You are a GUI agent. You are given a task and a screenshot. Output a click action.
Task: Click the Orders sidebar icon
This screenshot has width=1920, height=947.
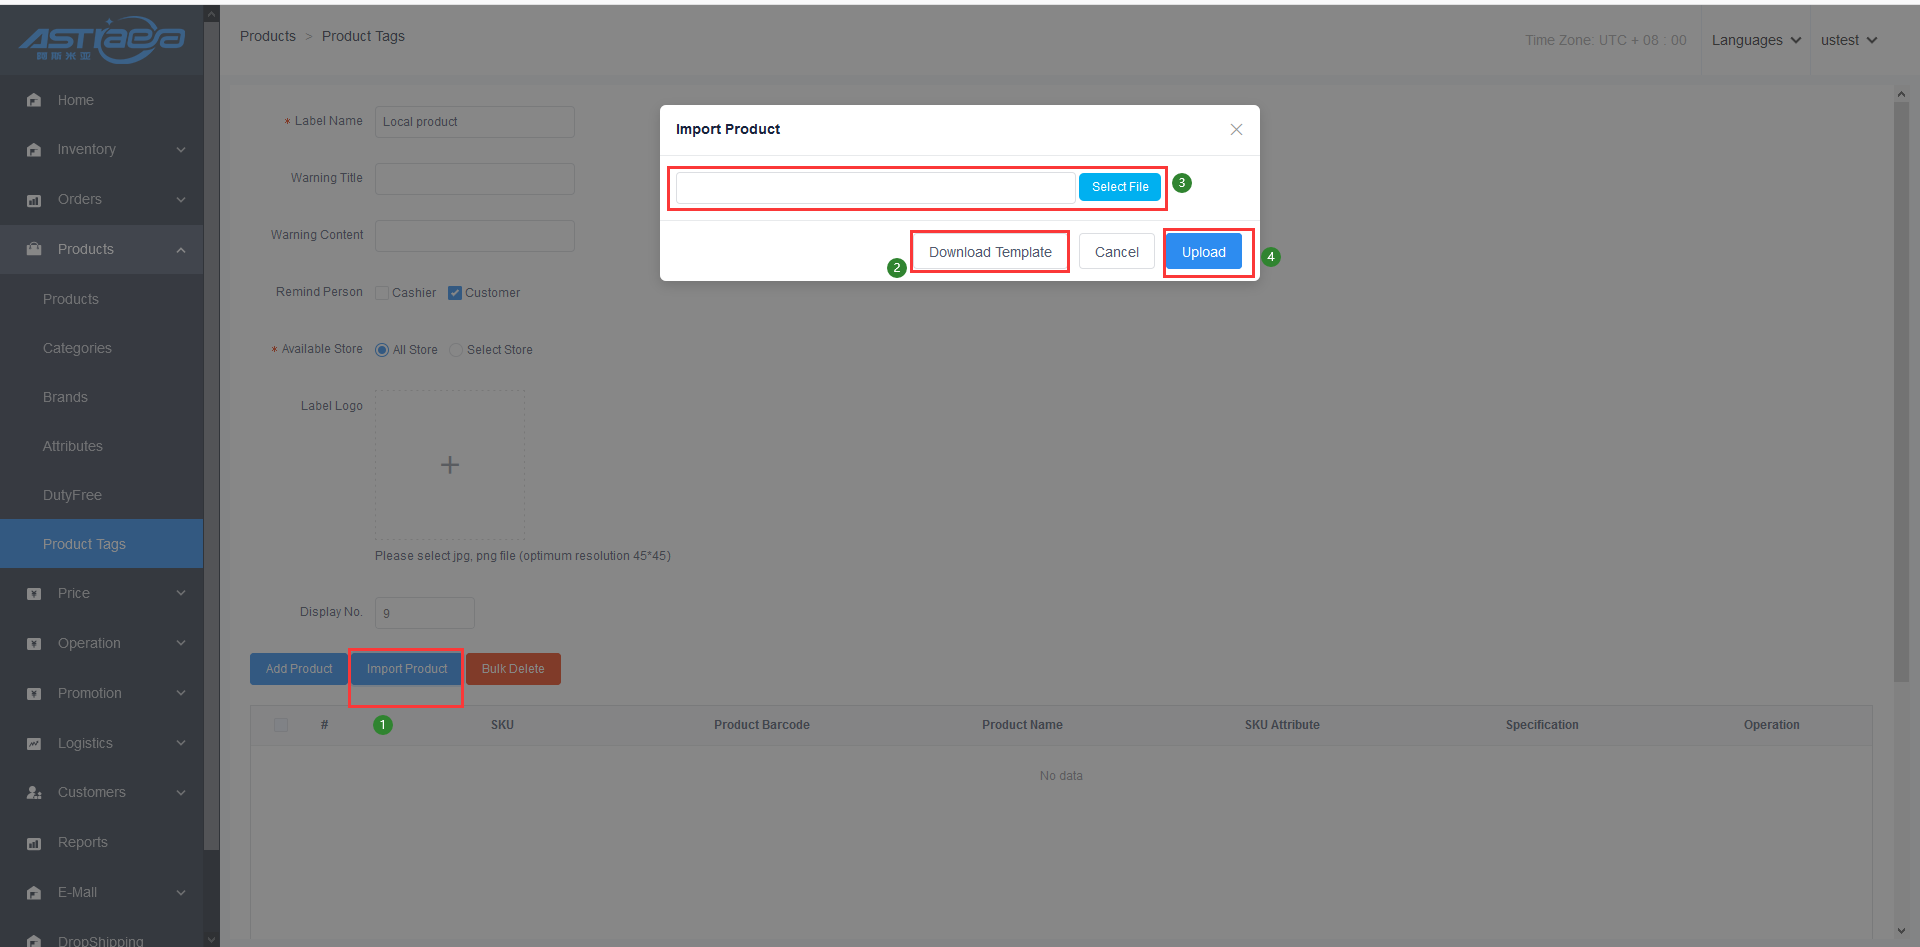pos(34,200)
